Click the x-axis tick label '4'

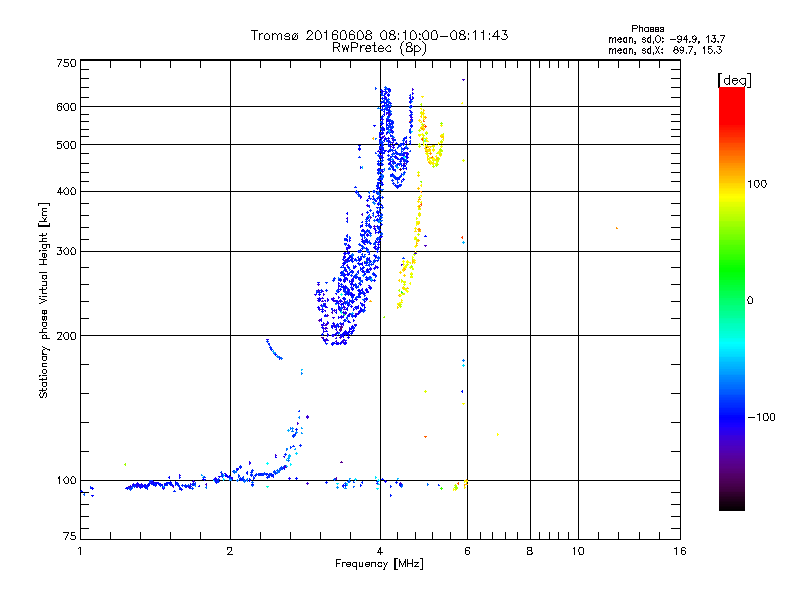pos(380,551)
